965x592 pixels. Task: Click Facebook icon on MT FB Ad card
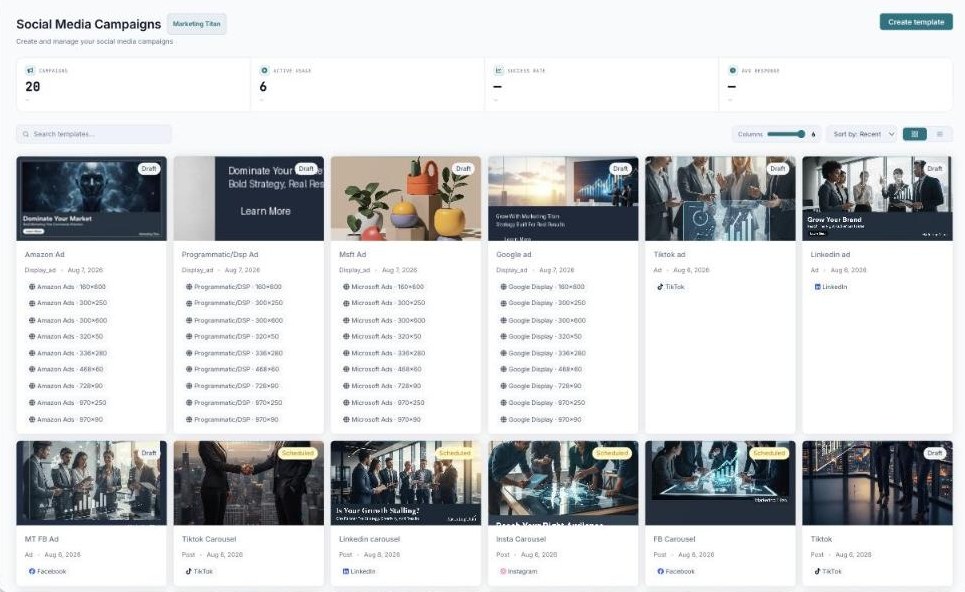coord(32,572)
